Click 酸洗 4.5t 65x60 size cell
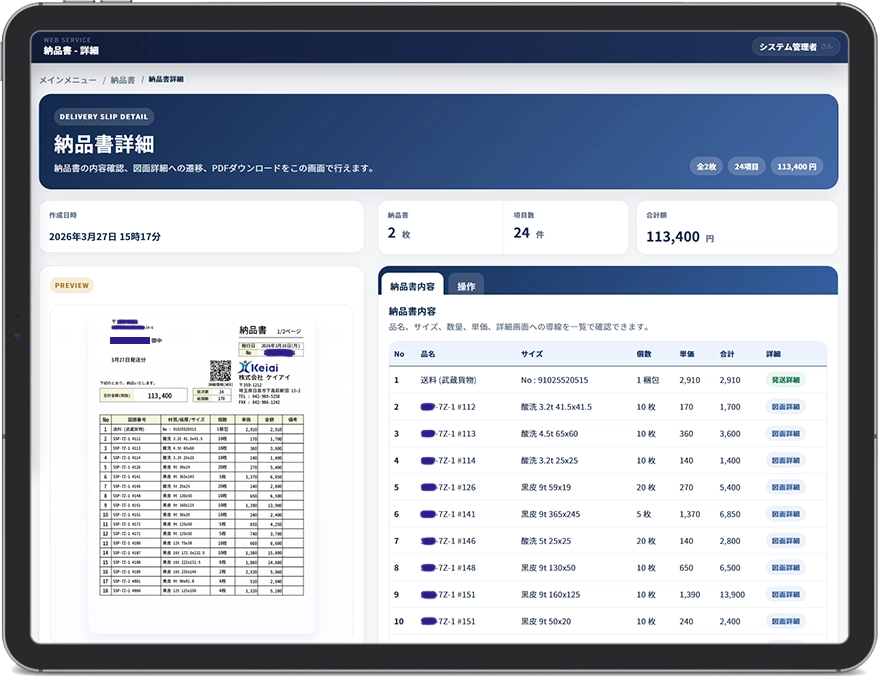Screen dimensions: 878x676 (x=549, y=433)
